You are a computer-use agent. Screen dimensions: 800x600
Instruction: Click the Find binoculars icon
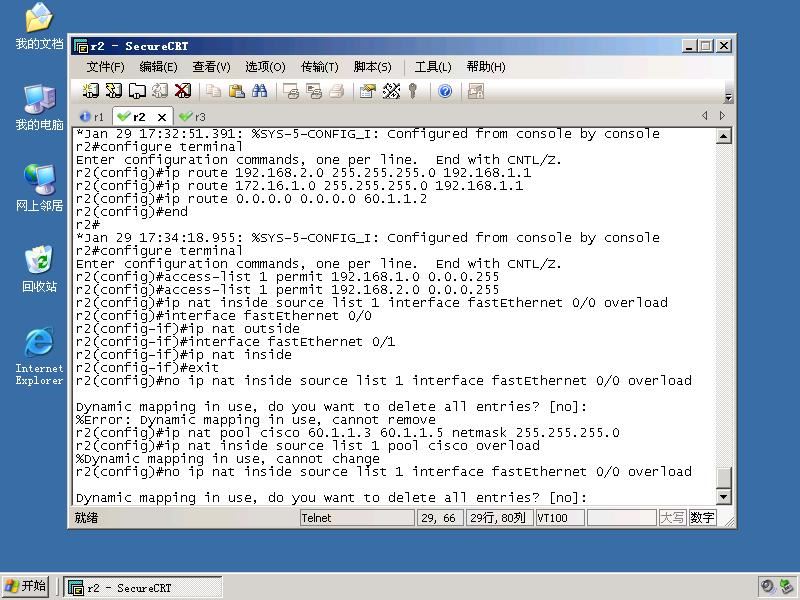259,91
